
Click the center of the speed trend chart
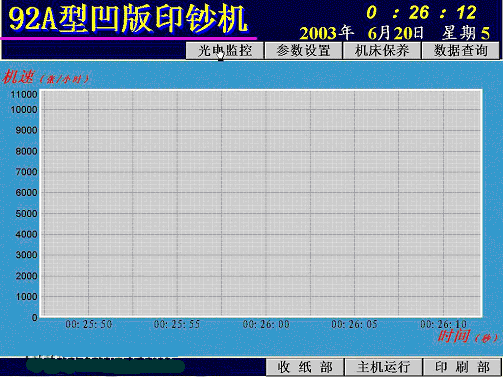[261, 203]
